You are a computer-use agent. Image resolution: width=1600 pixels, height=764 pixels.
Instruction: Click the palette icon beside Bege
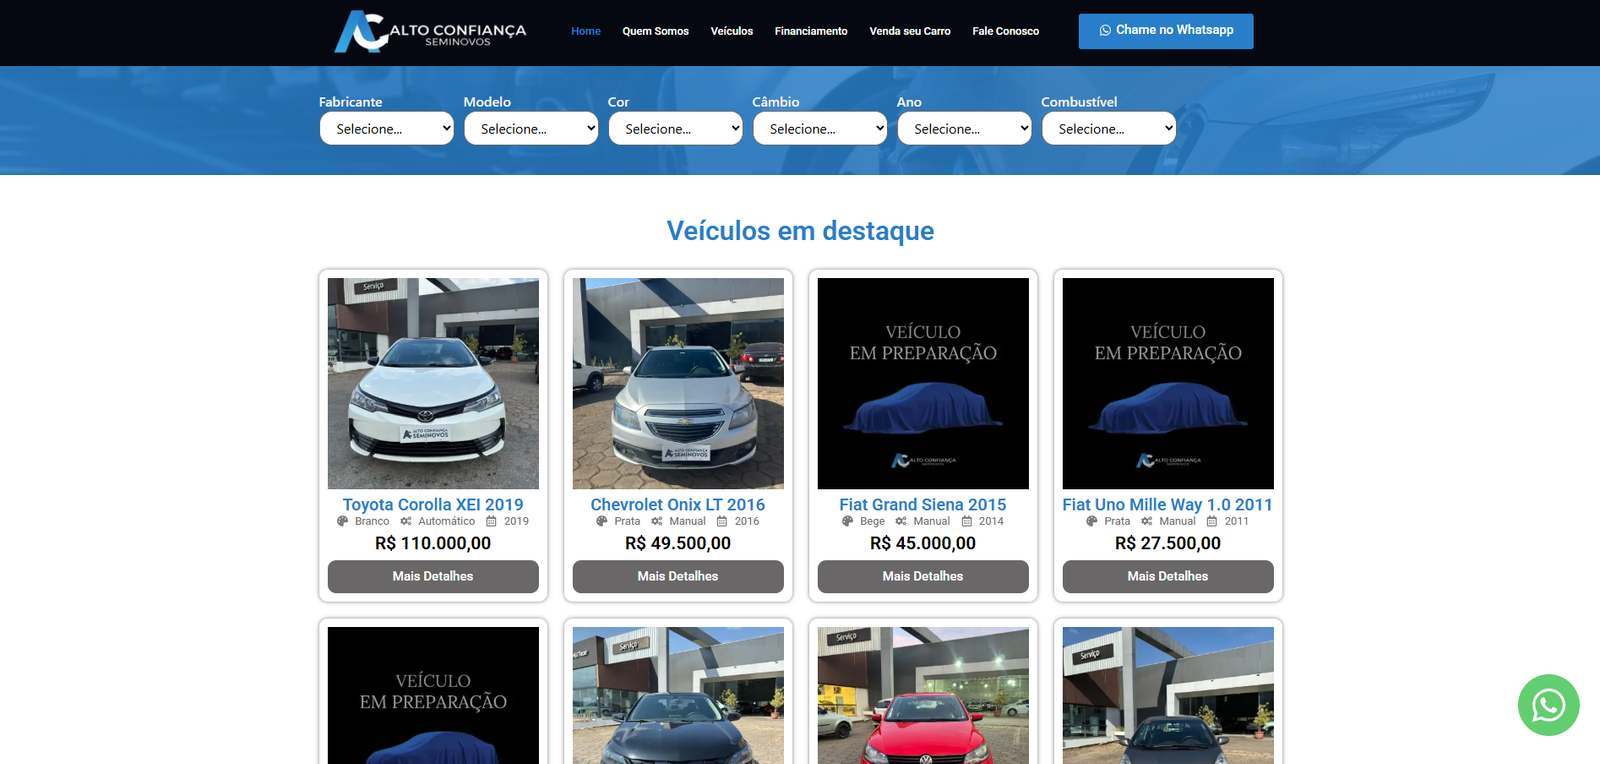pyautogui.click(x=848, y=521)
